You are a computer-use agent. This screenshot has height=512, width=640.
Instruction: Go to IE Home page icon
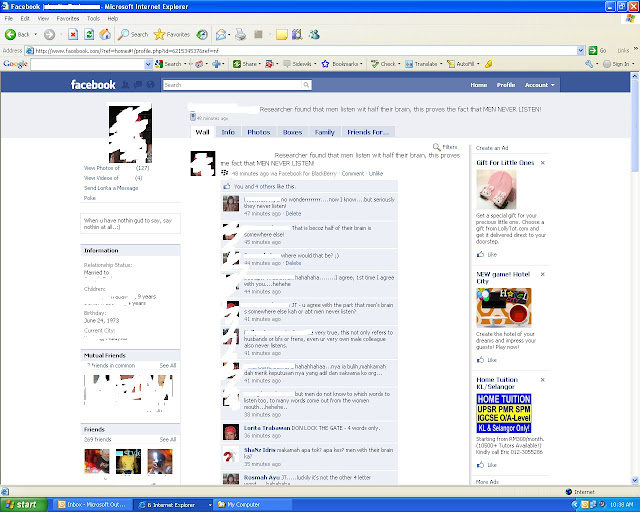pos(105,35)
